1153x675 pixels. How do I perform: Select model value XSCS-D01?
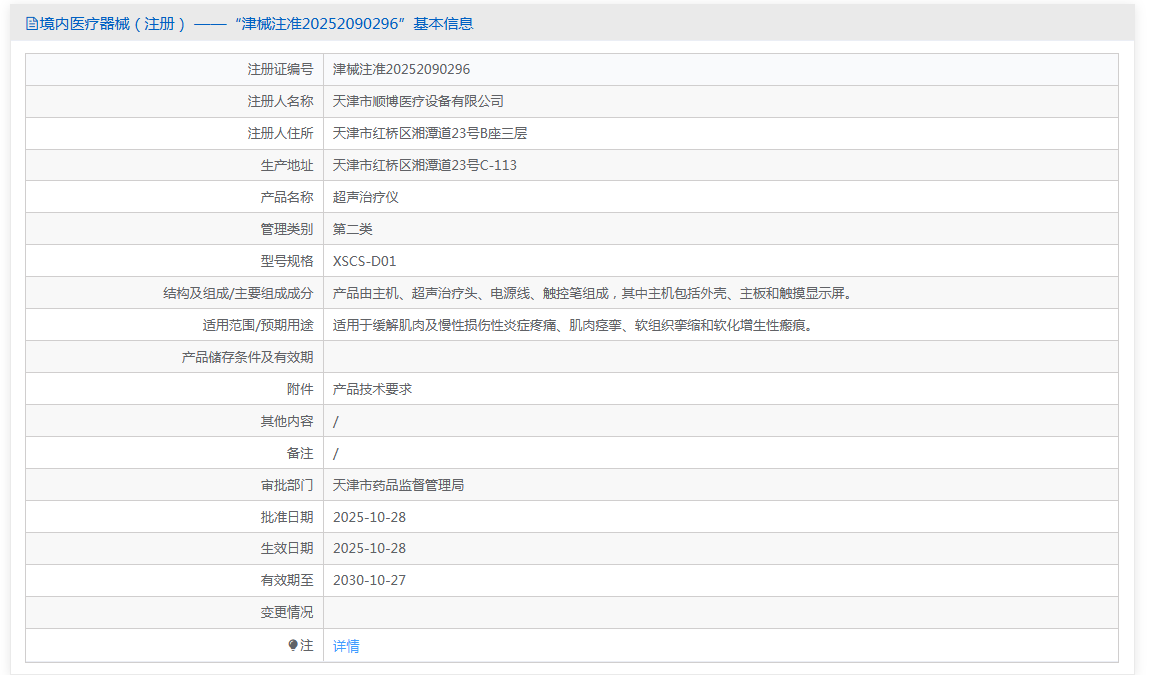pyautogui.click(x=365, y=261)
